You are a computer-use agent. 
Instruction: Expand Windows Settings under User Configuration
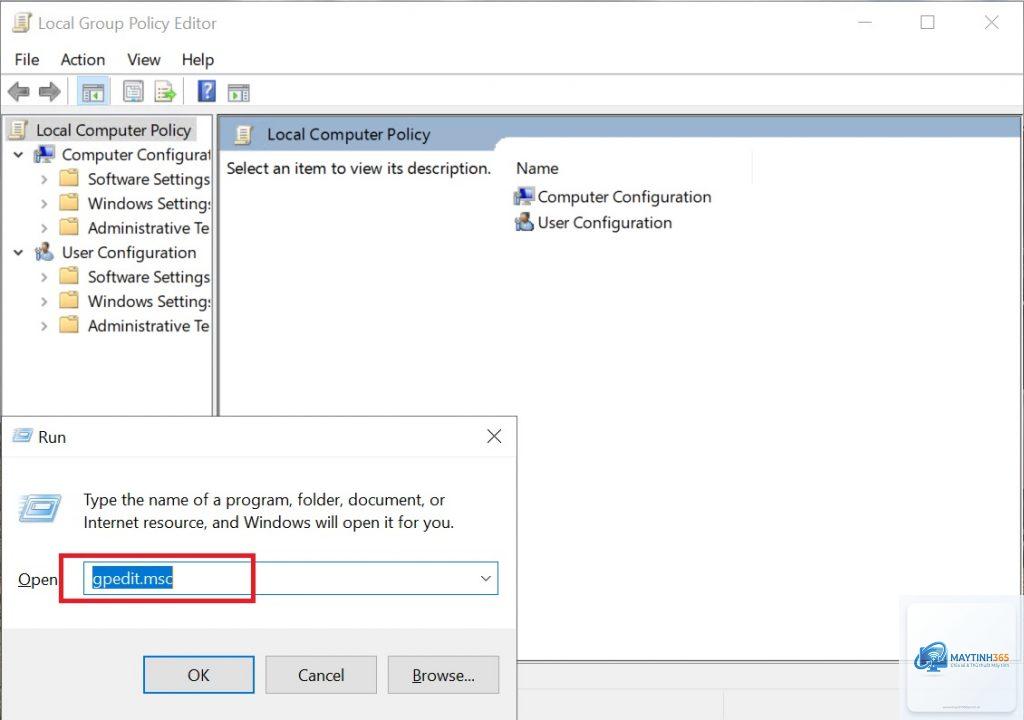click(x=44, y=301)
